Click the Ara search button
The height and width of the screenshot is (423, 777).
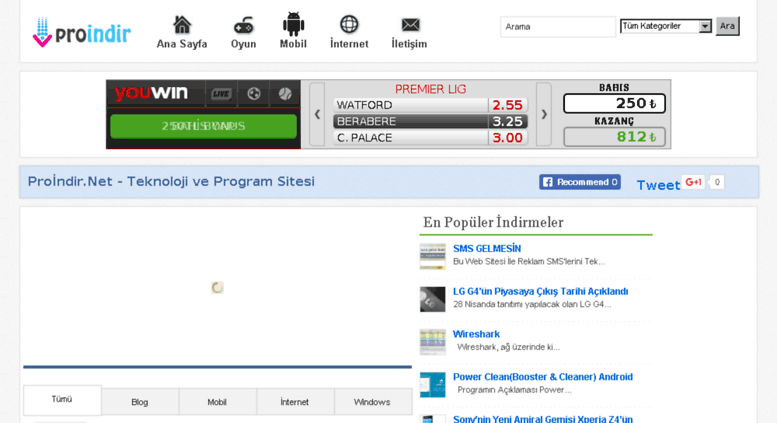[x=727, y=26]
